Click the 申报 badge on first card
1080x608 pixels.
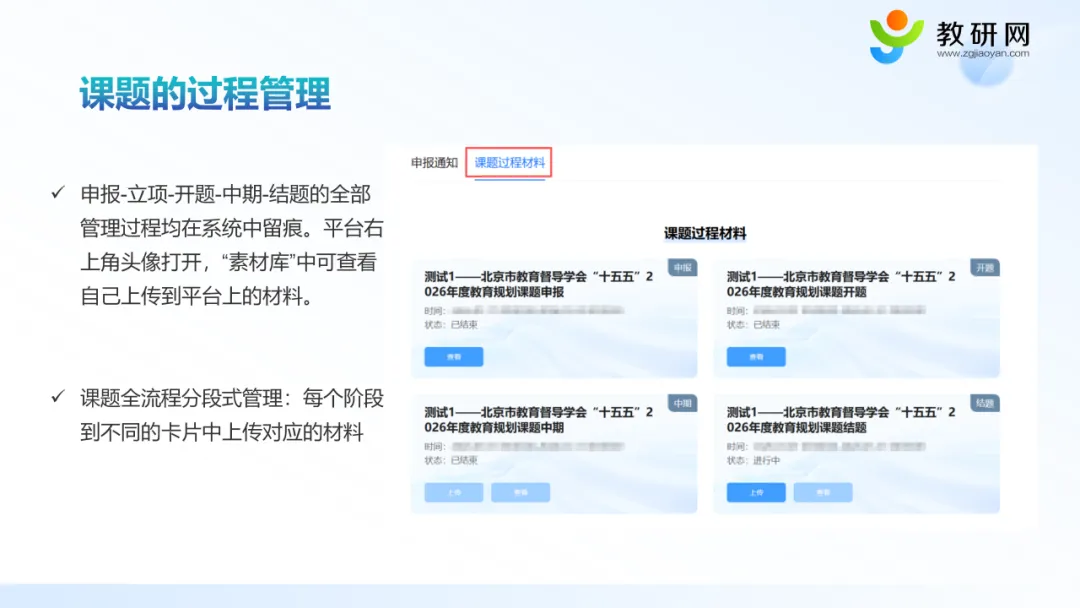coord(683,267)
